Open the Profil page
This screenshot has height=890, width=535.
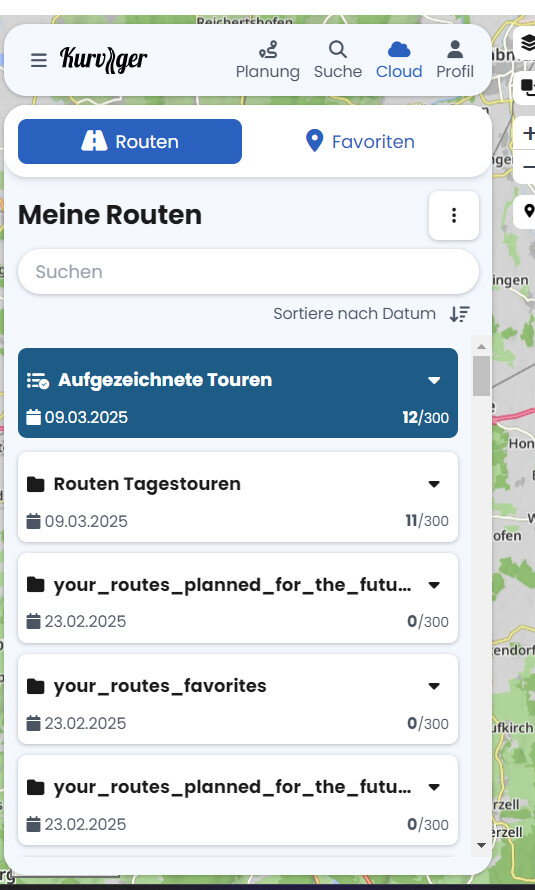455,60
